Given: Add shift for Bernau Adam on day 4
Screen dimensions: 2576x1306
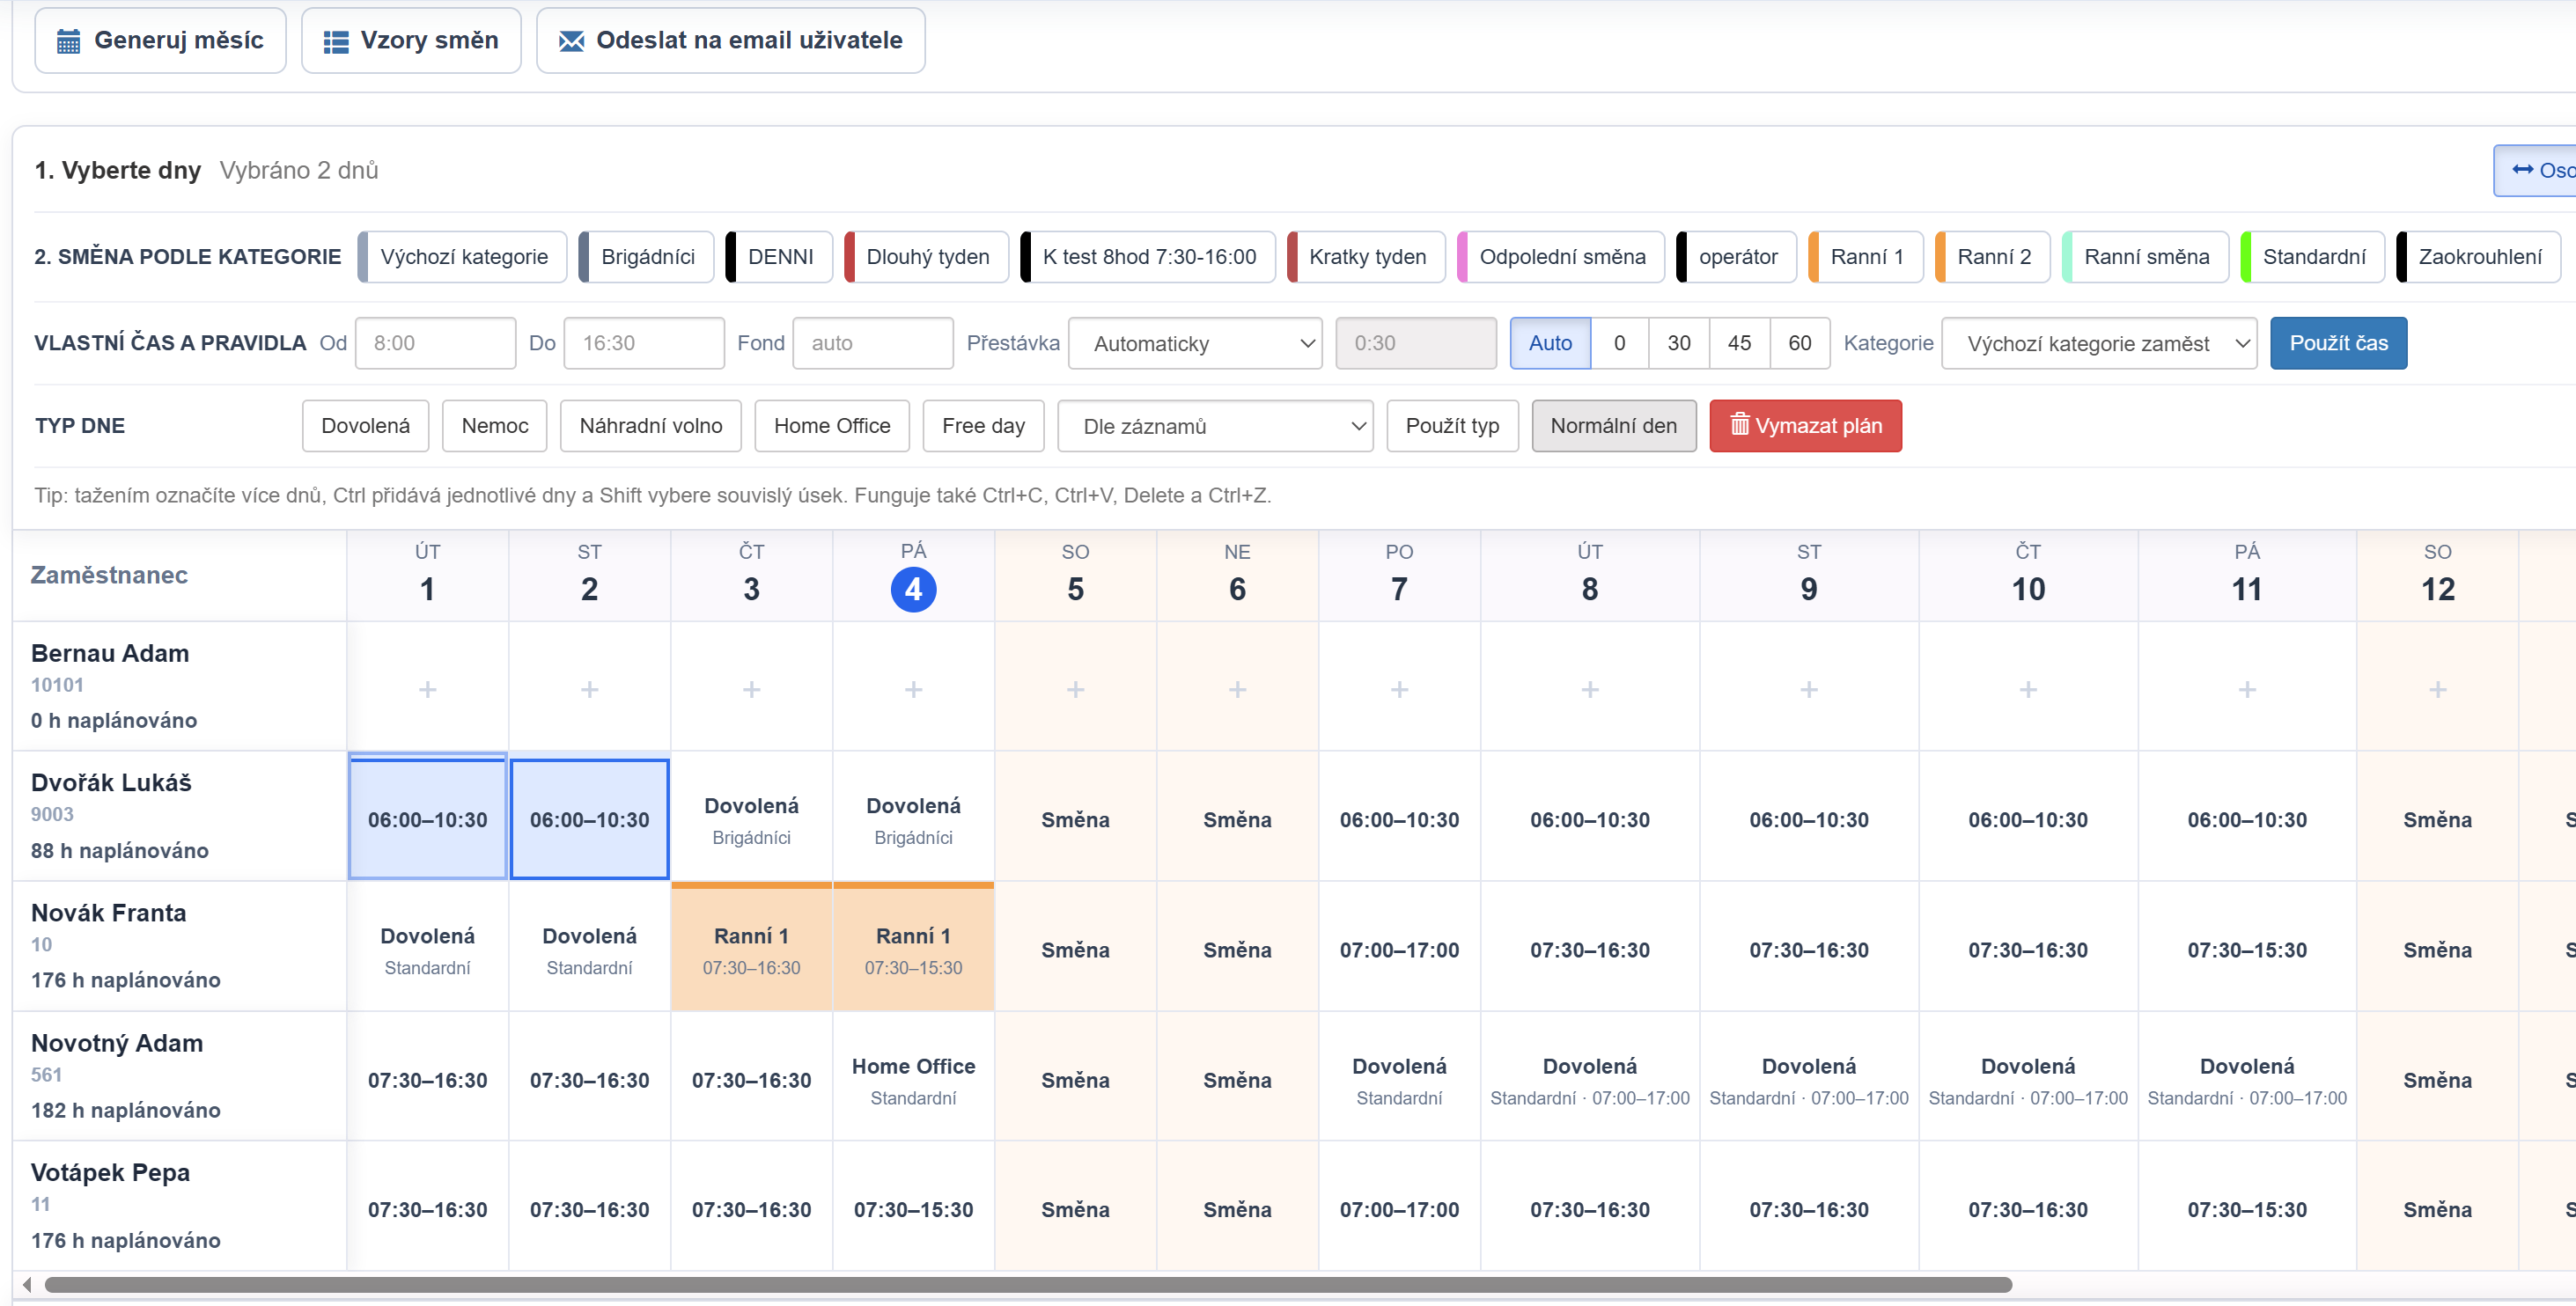Looking at the screenshot, I should click(x=913, y=689).
